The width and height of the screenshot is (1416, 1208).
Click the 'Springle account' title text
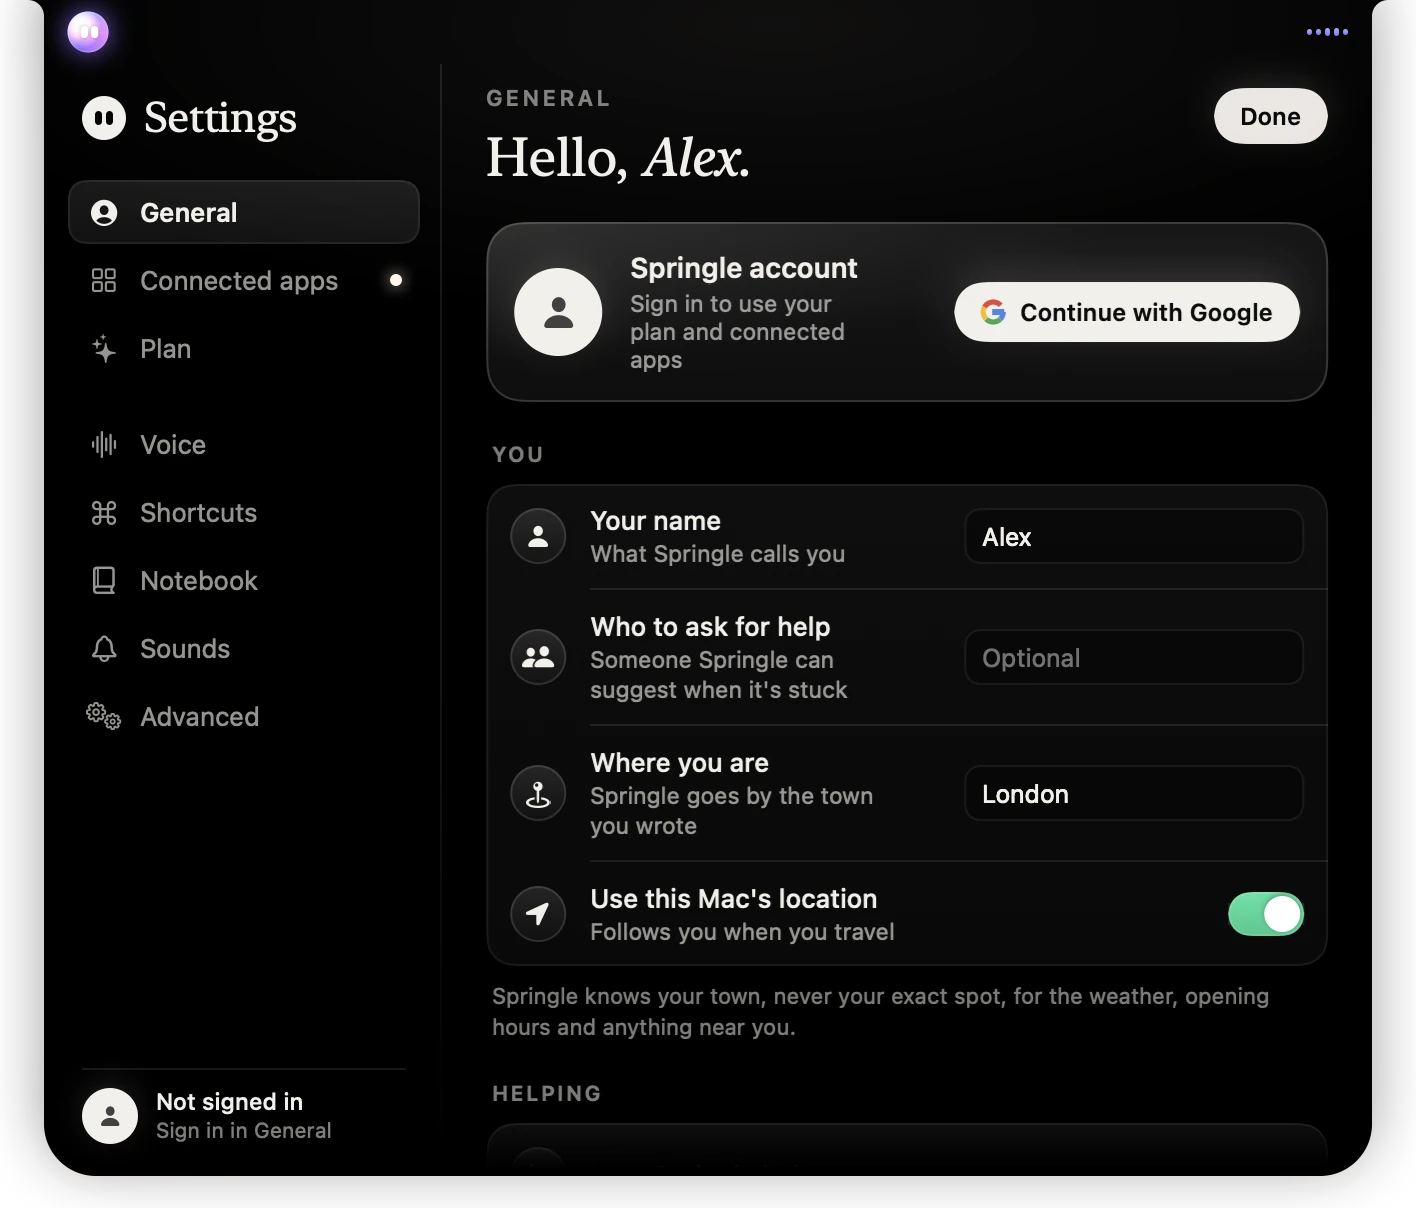[x=744, y=268]
